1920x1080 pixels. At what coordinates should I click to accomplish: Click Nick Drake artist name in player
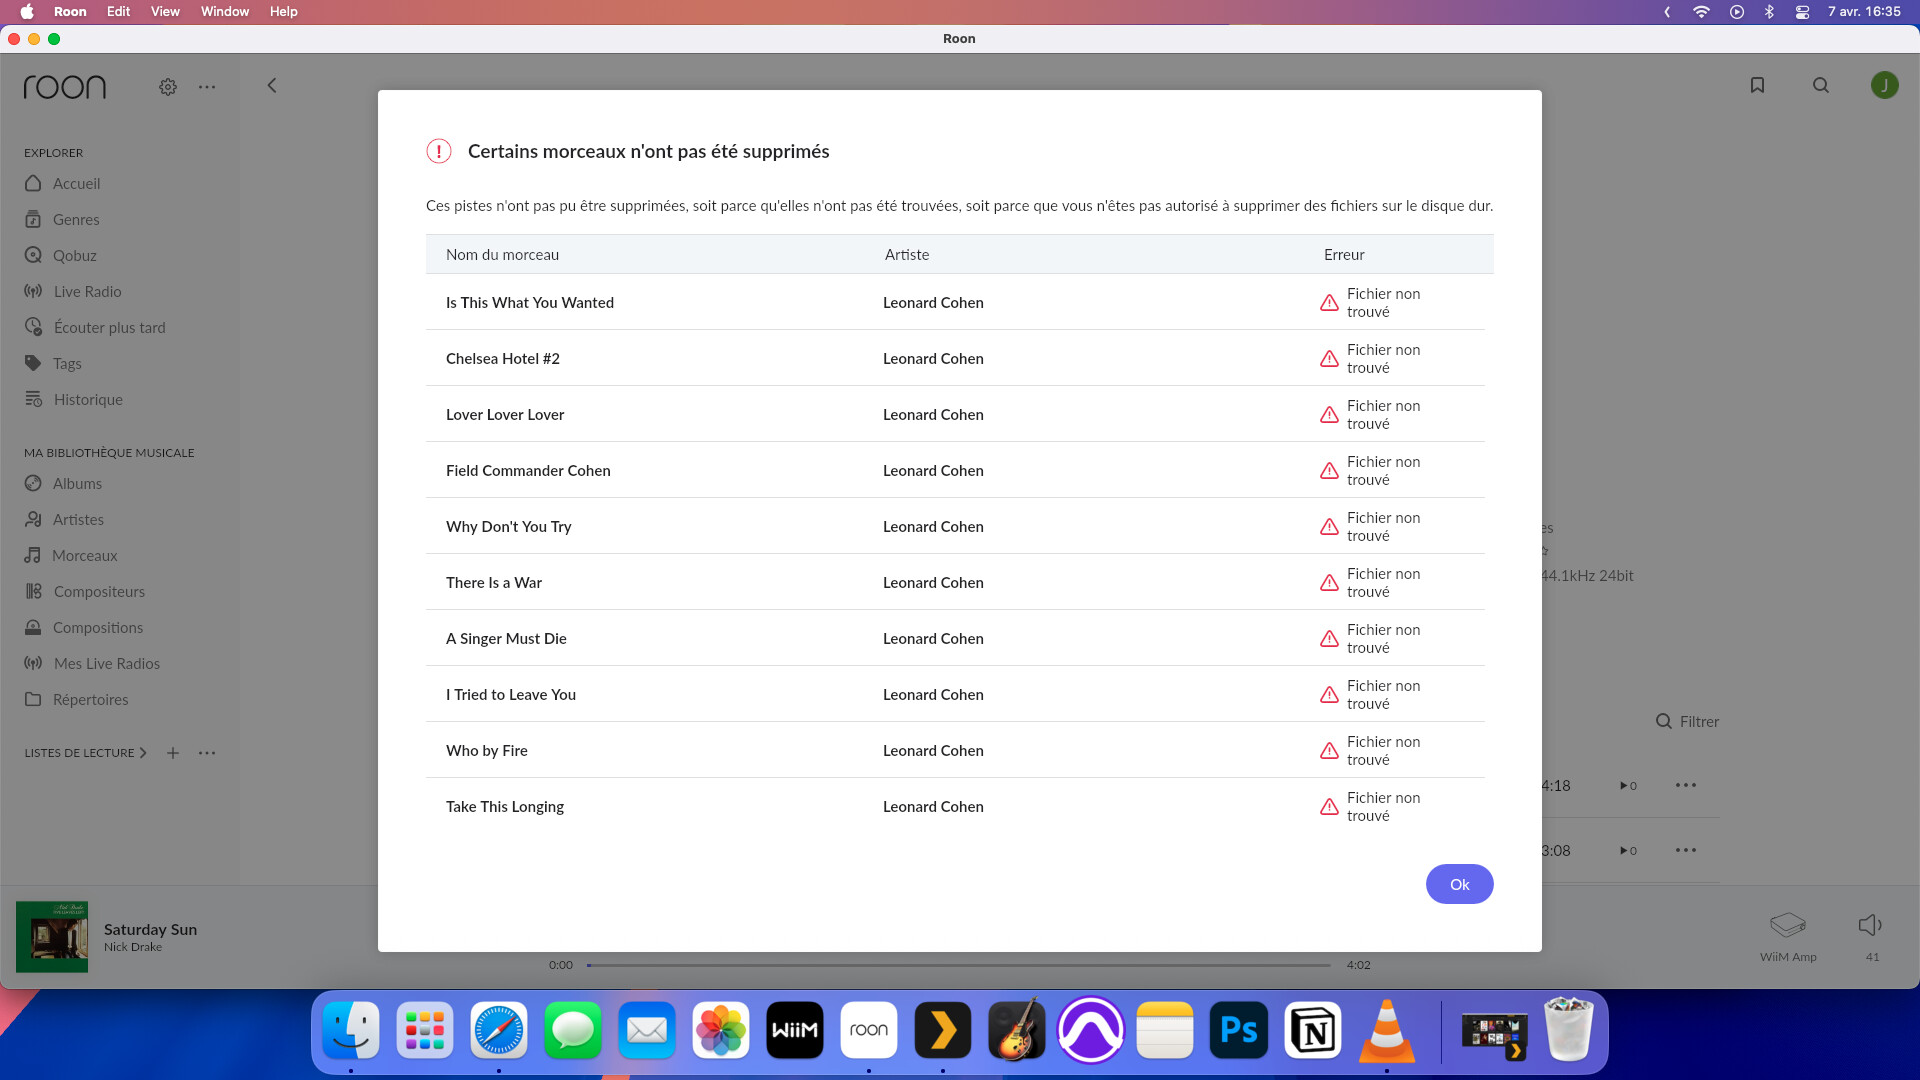coord(133,947)
